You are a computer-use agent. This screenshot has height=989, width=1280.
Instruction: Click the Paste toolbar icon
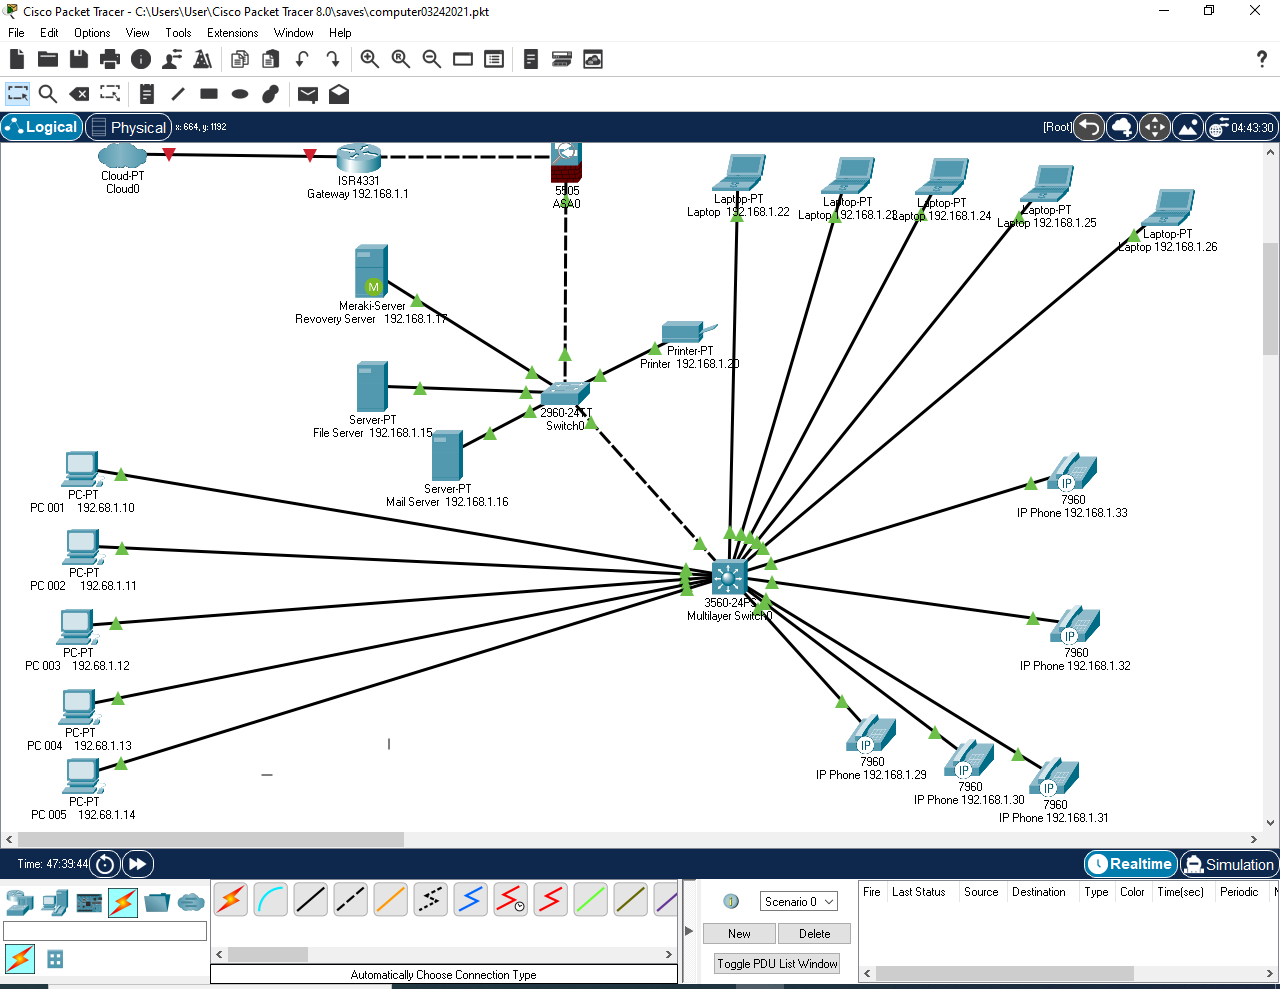(270, 60)
